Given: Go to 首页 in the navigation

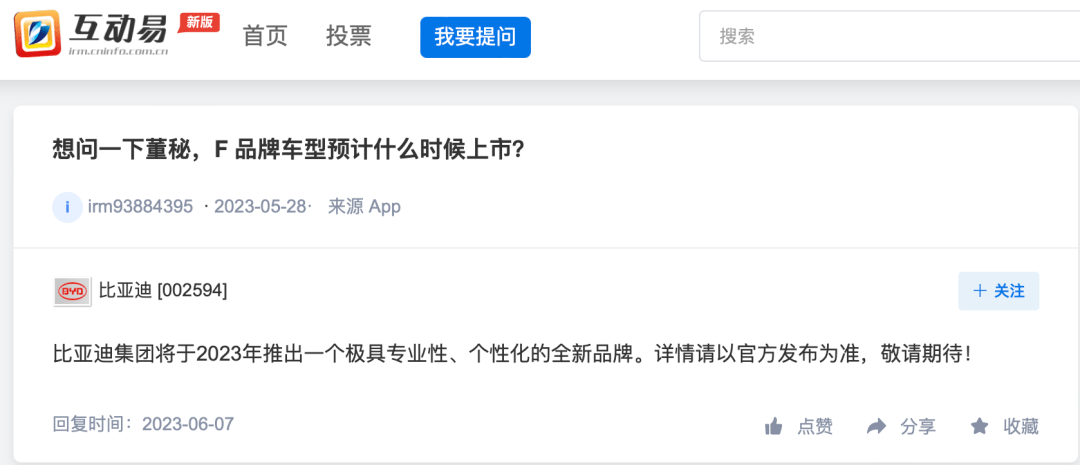Looking at the screenshot, I should pos(265,36).
